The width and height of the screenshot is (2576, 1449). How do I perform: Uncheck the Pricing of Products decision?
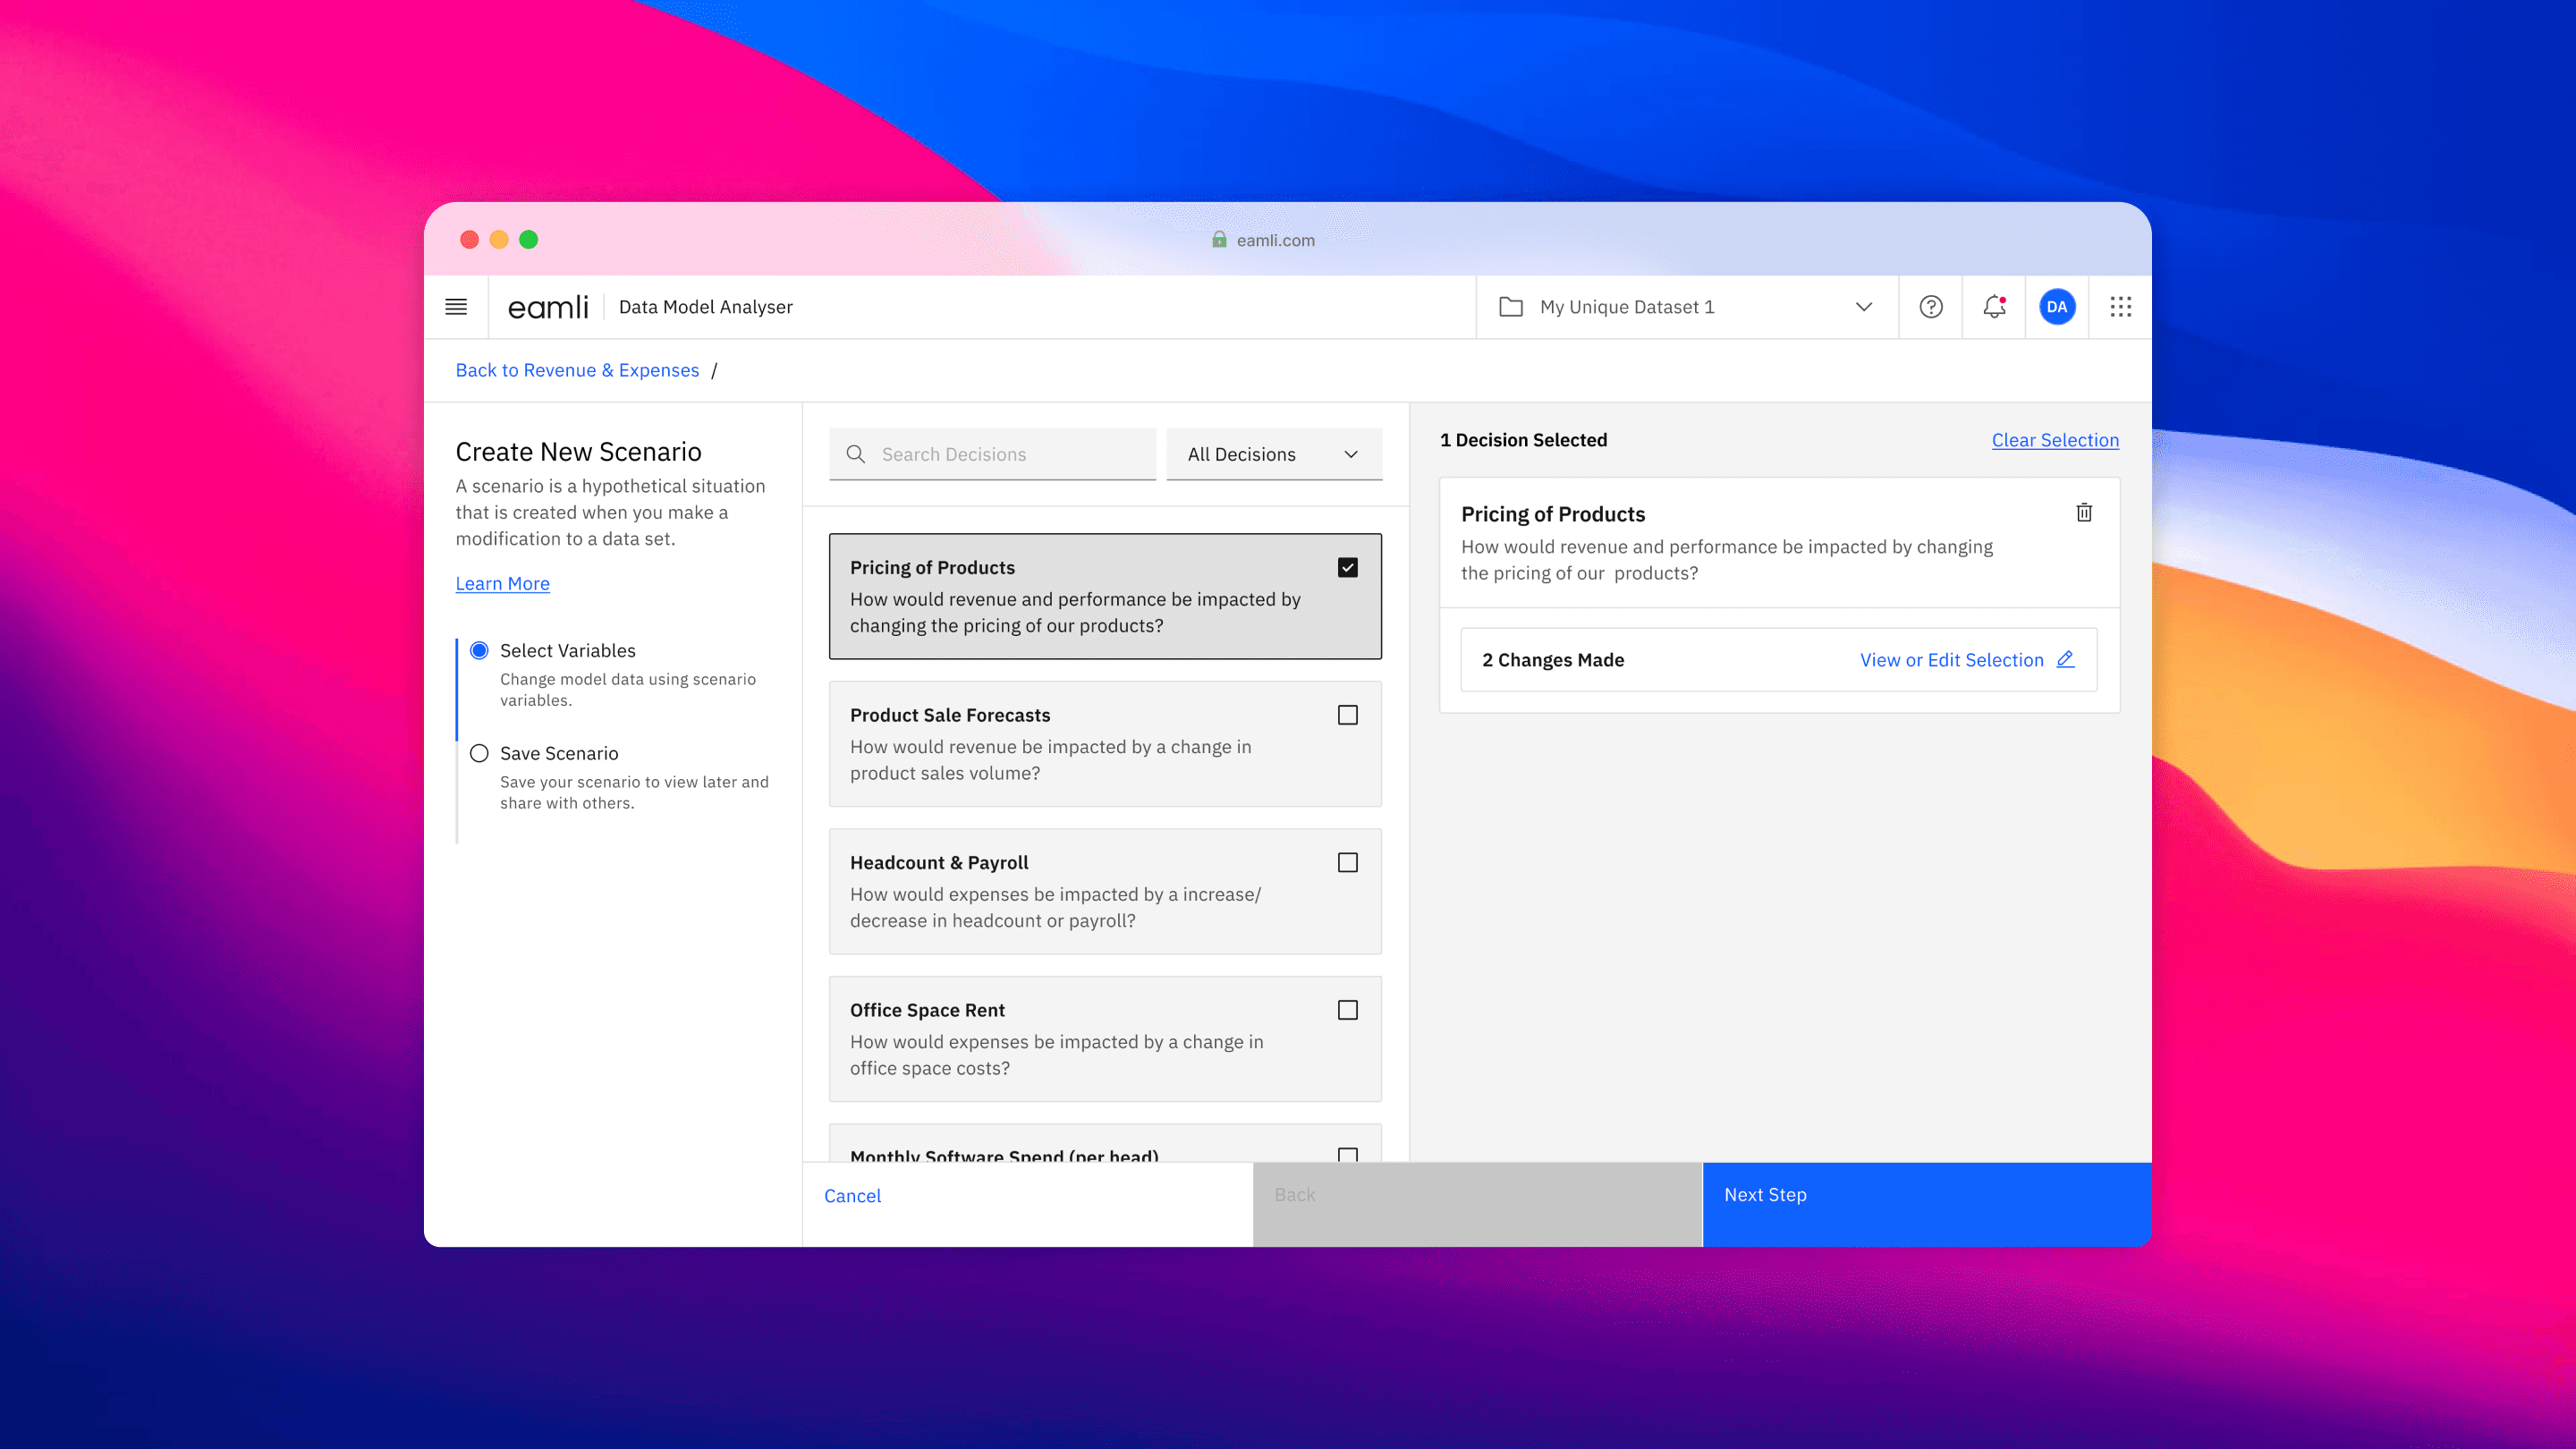(x=1348, y=566)
